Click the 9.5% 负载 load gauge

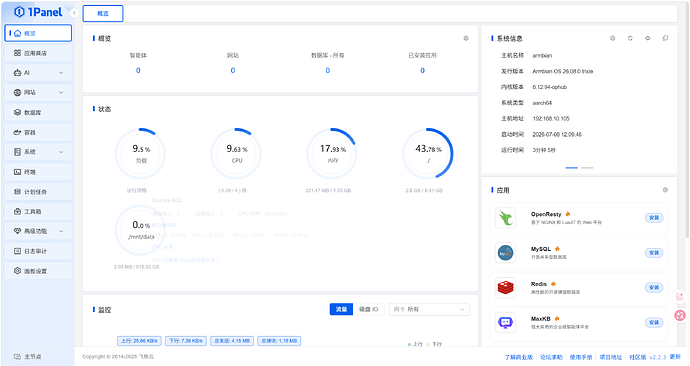click(x=141, y=154)
